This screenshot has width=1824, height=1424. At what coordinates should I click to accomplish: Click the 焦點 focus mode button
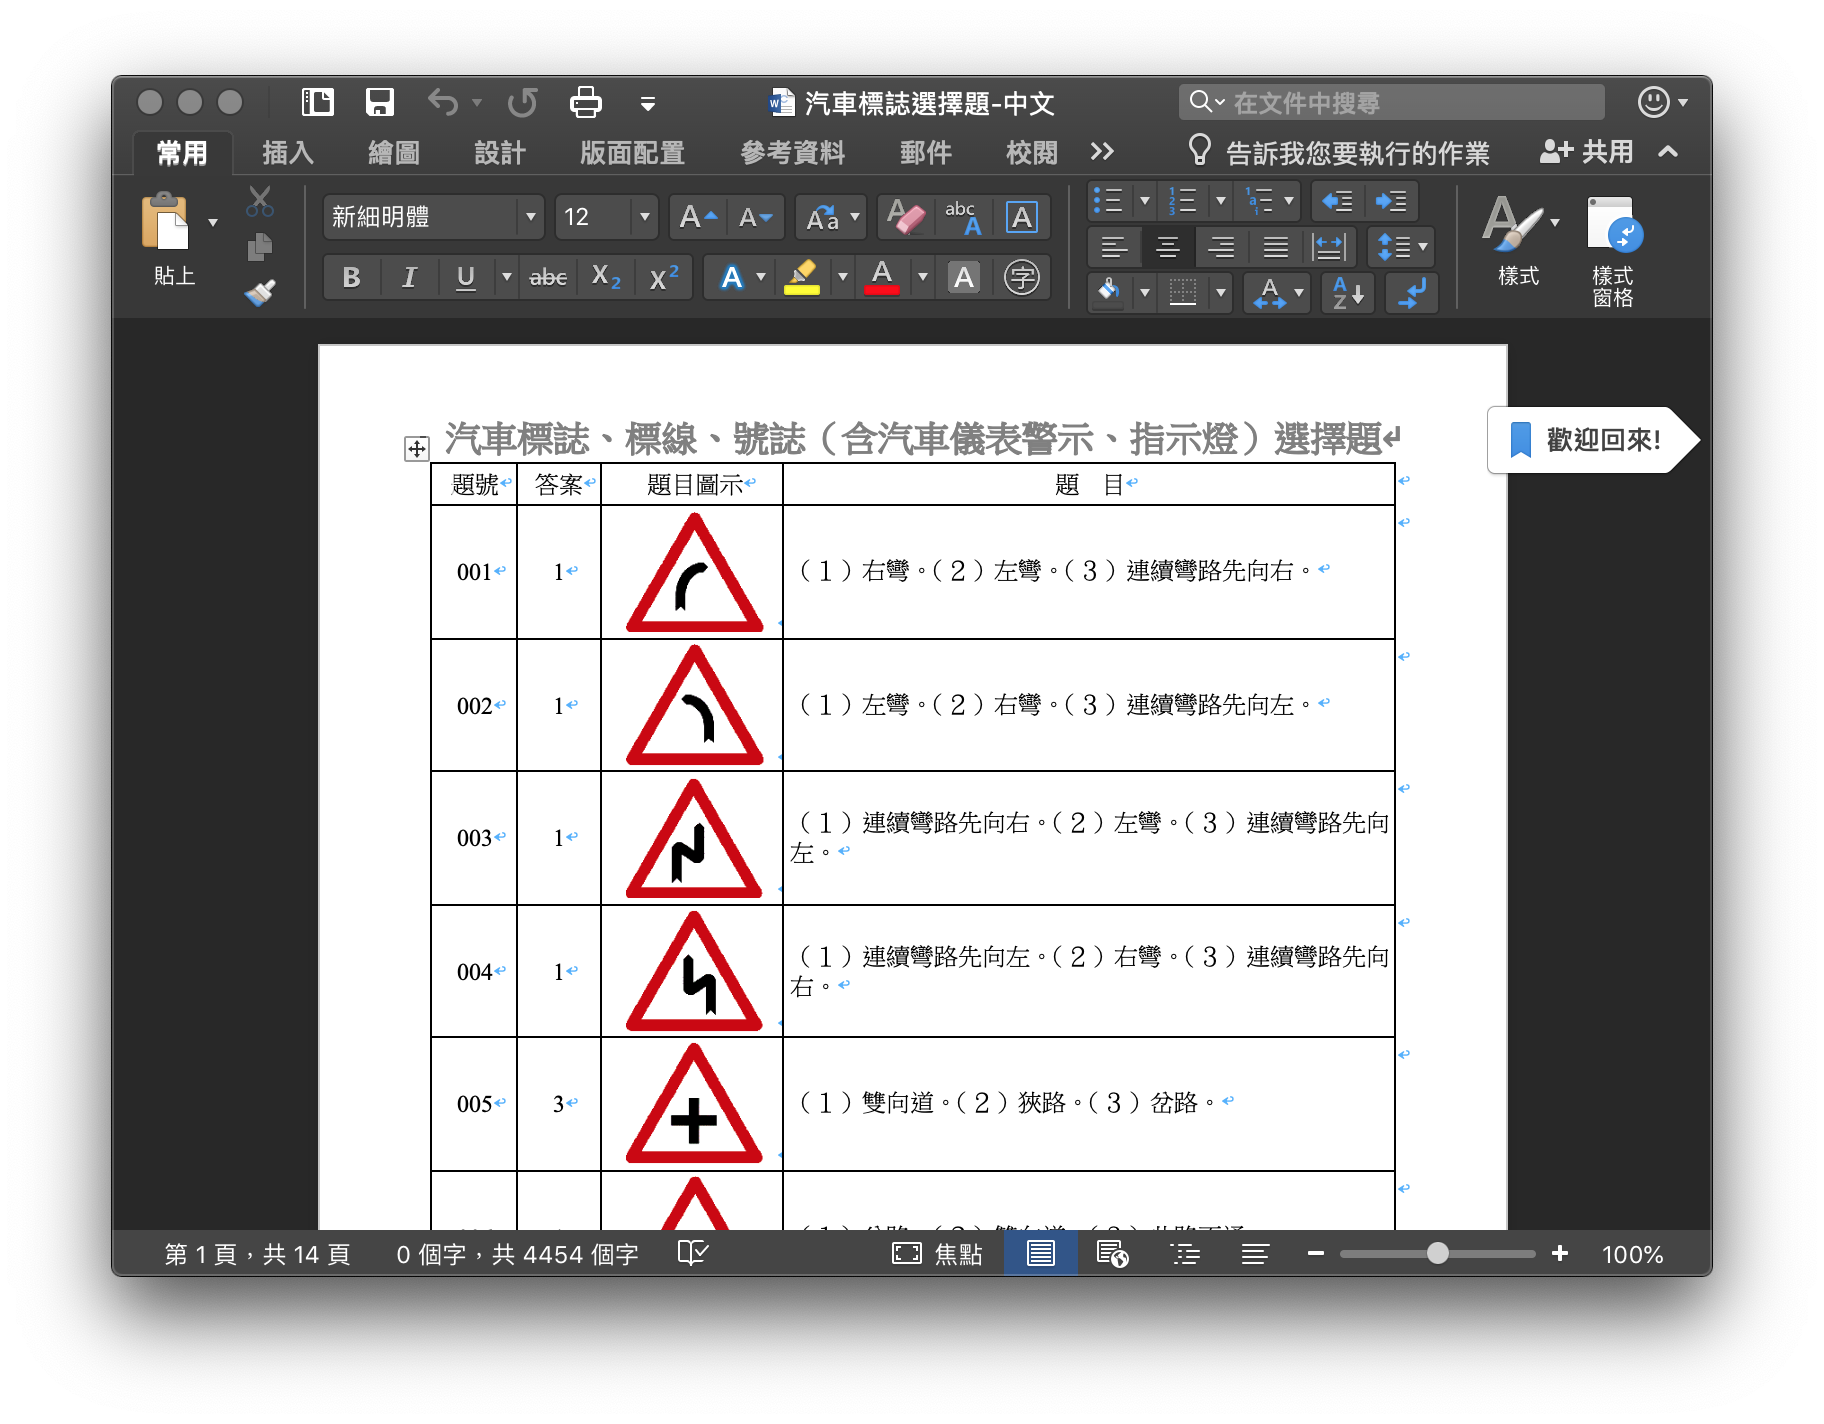pos(937,1254)
